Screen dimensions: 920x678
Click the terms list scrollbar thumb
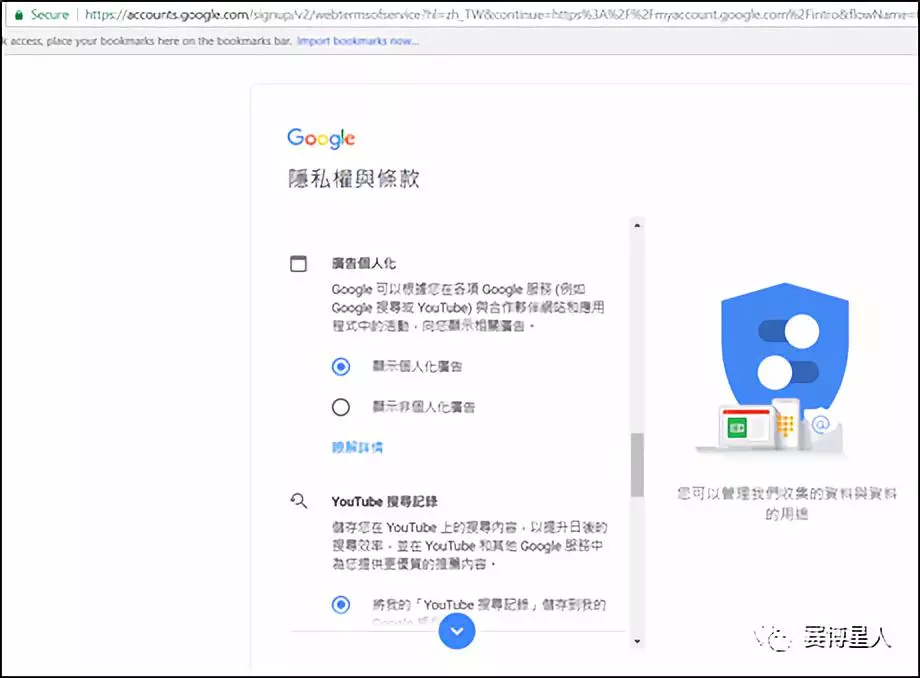637,465
